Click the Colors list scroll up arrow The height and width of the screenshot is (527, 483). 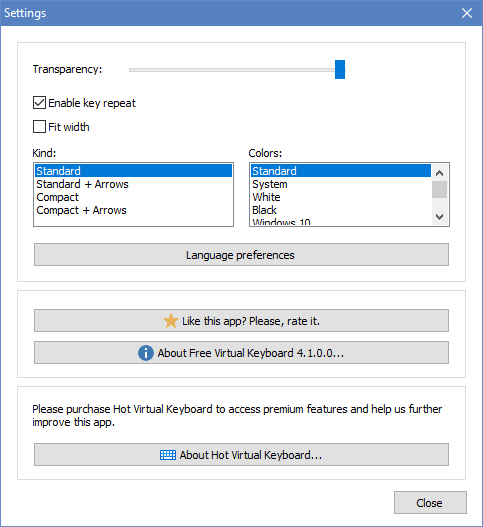[439, 173]
